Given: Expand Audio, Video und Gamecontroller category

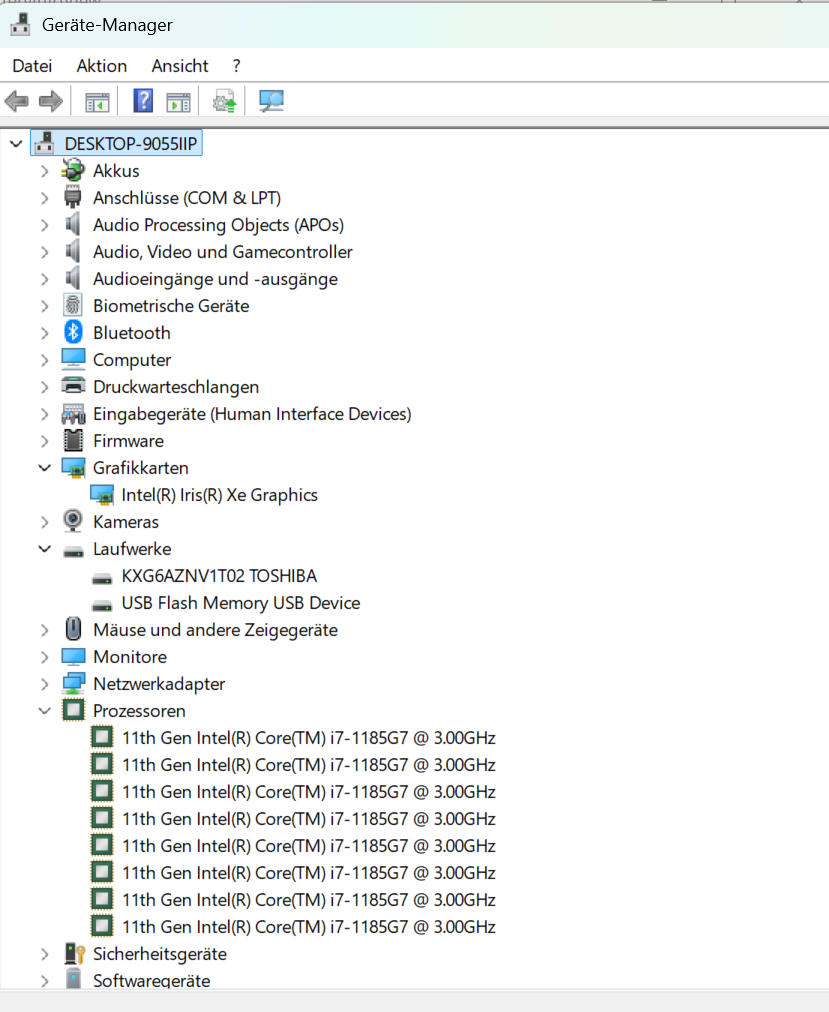Looking at the screenshot, I should point(44,252).
